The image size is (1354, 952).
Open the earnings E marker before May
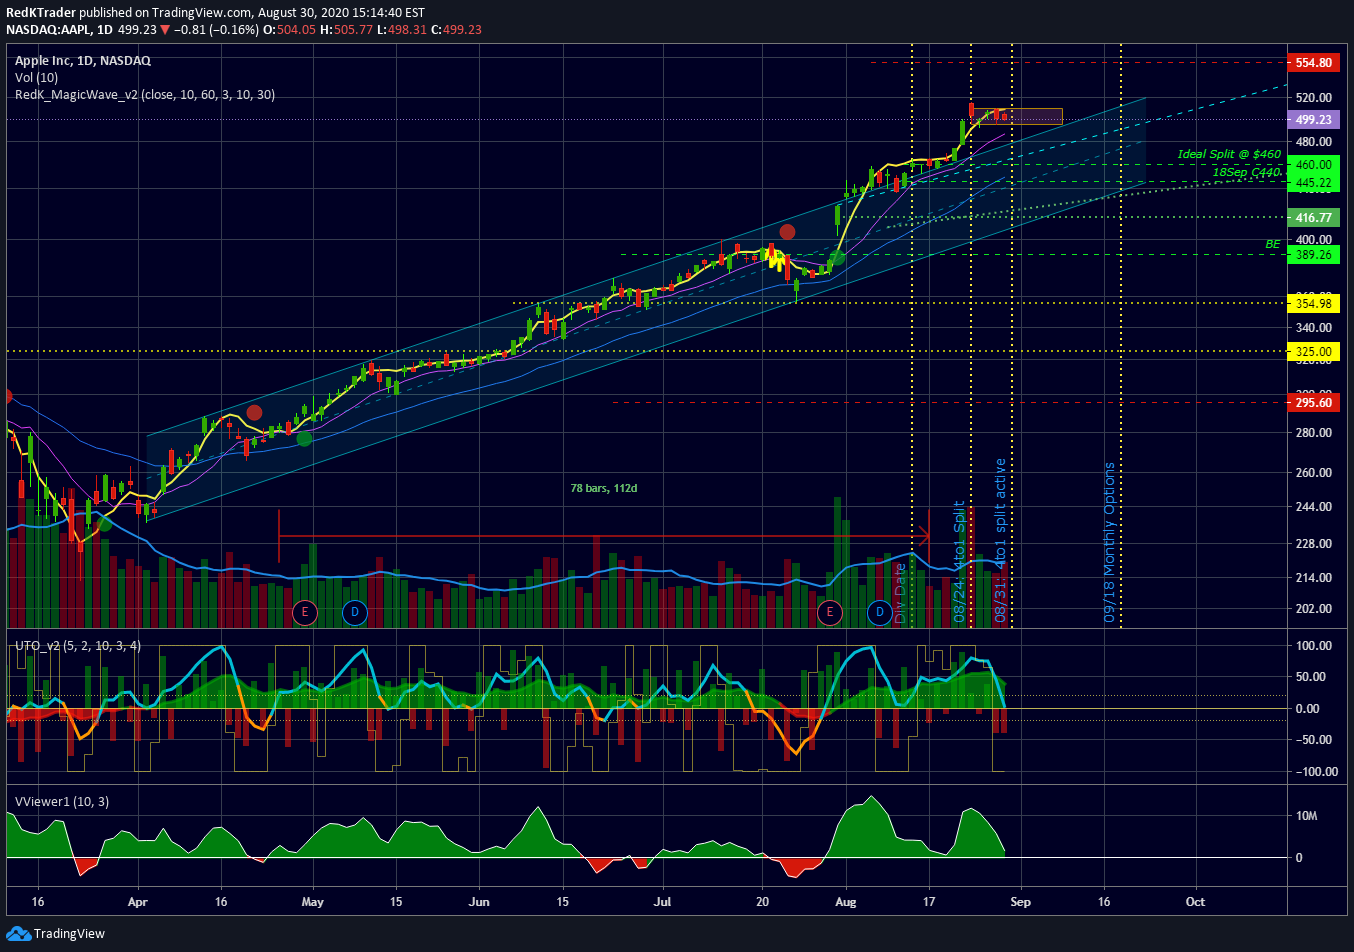pos(304,612)
